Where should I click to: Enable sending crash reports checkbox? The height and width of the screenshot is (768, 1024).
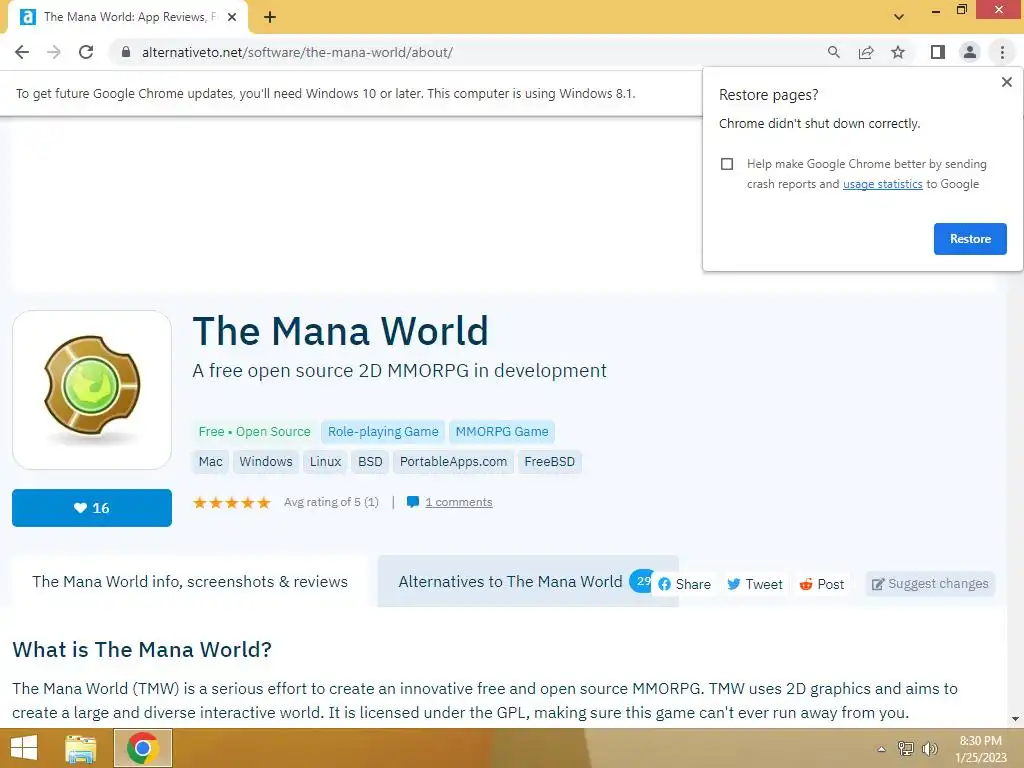click(x=727, y=164)
